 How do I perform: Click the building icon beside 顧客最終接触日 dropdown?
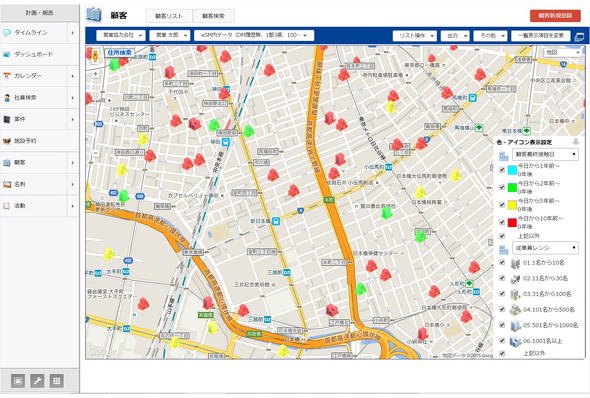[503, 155]
